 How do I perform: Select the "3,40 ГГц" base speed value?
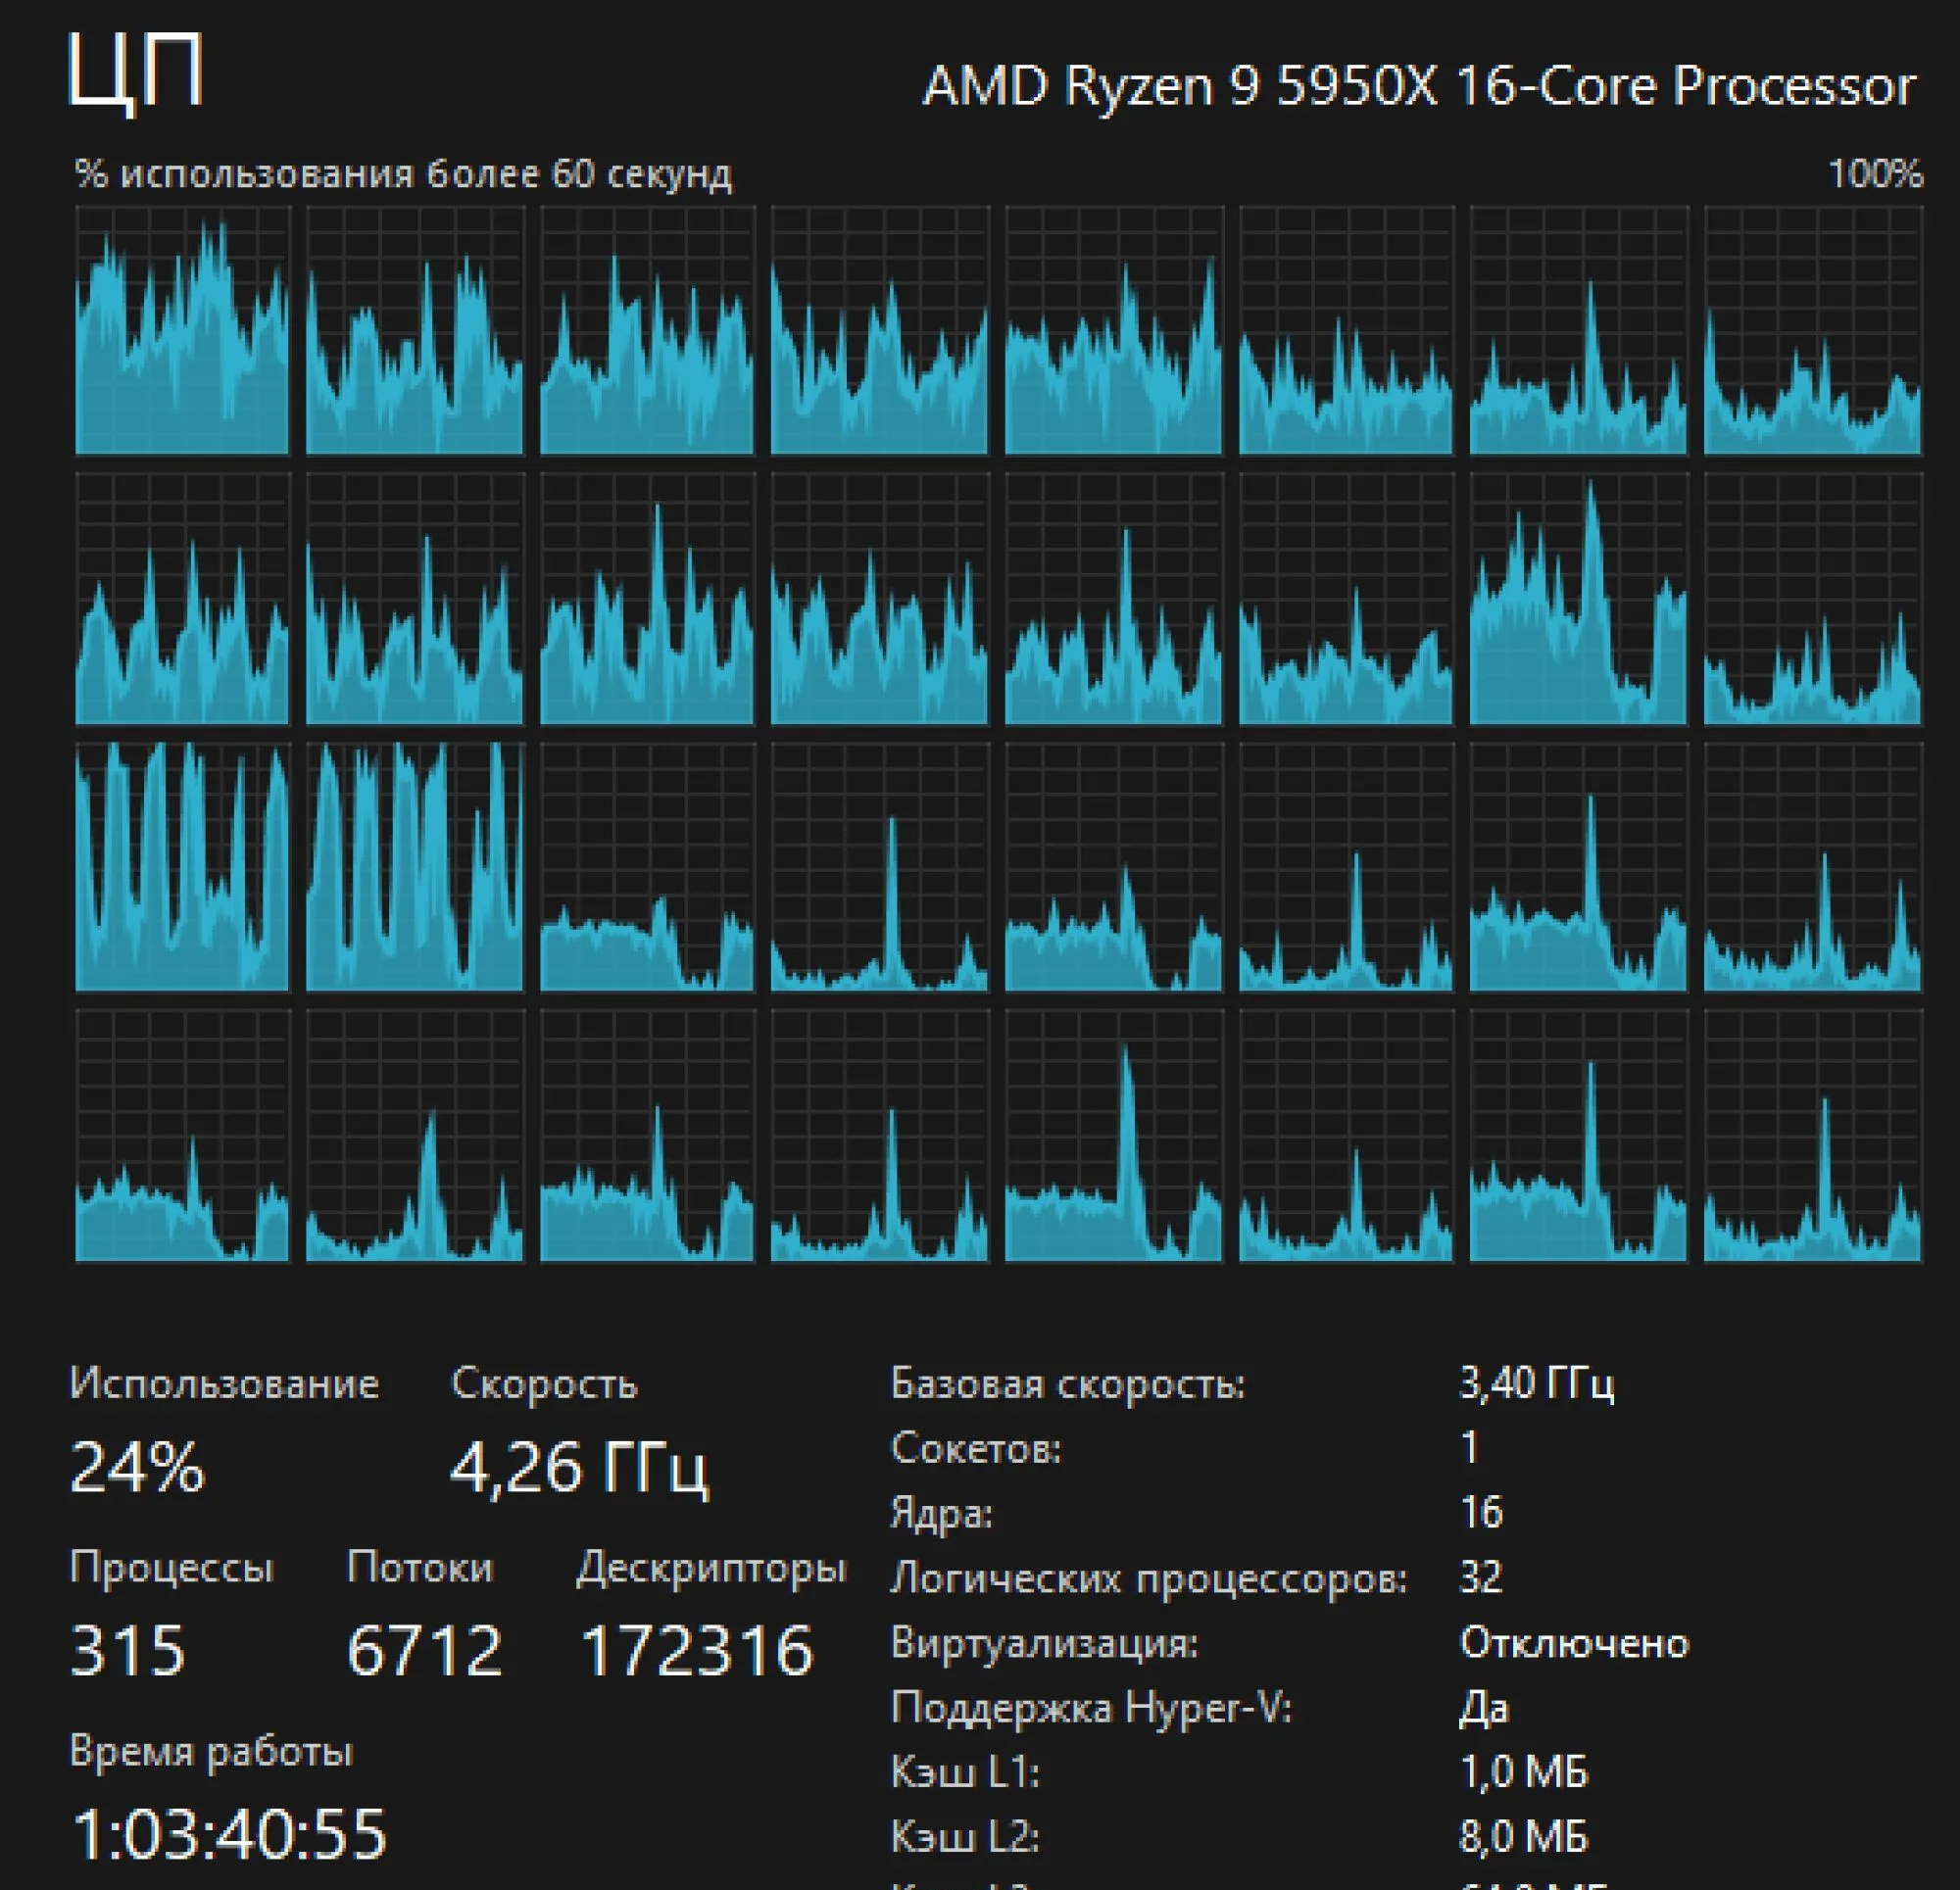coord(1537,1383)
